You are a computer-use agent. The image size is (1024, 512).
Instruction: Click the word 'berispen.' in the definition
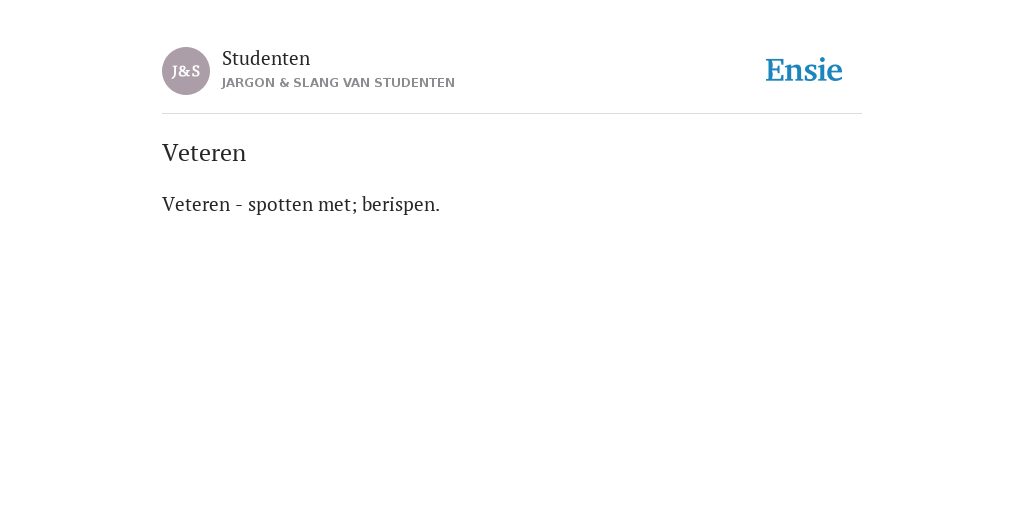tap(401, 204)
